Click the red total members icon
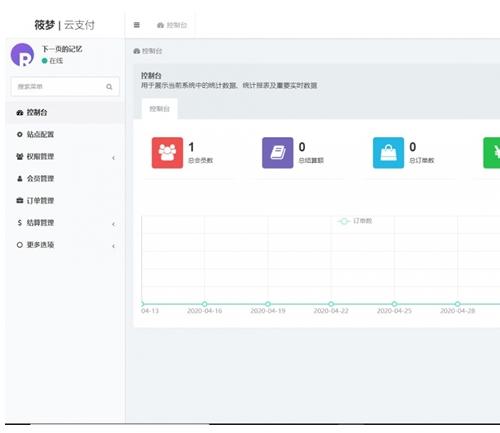The image size is (500, 433). (167, 153)
